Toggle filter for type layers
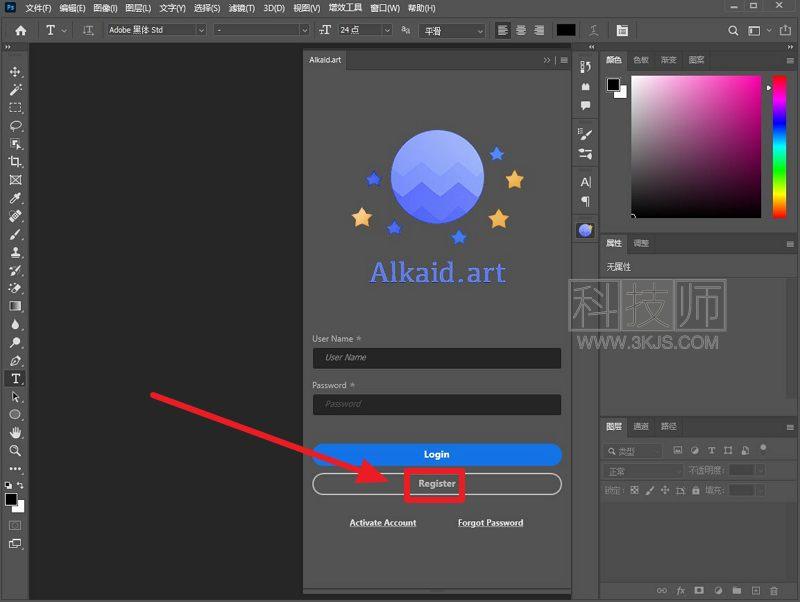Image resolution: width=800 pixels, height=602 pixels. (x=711, y=450)
